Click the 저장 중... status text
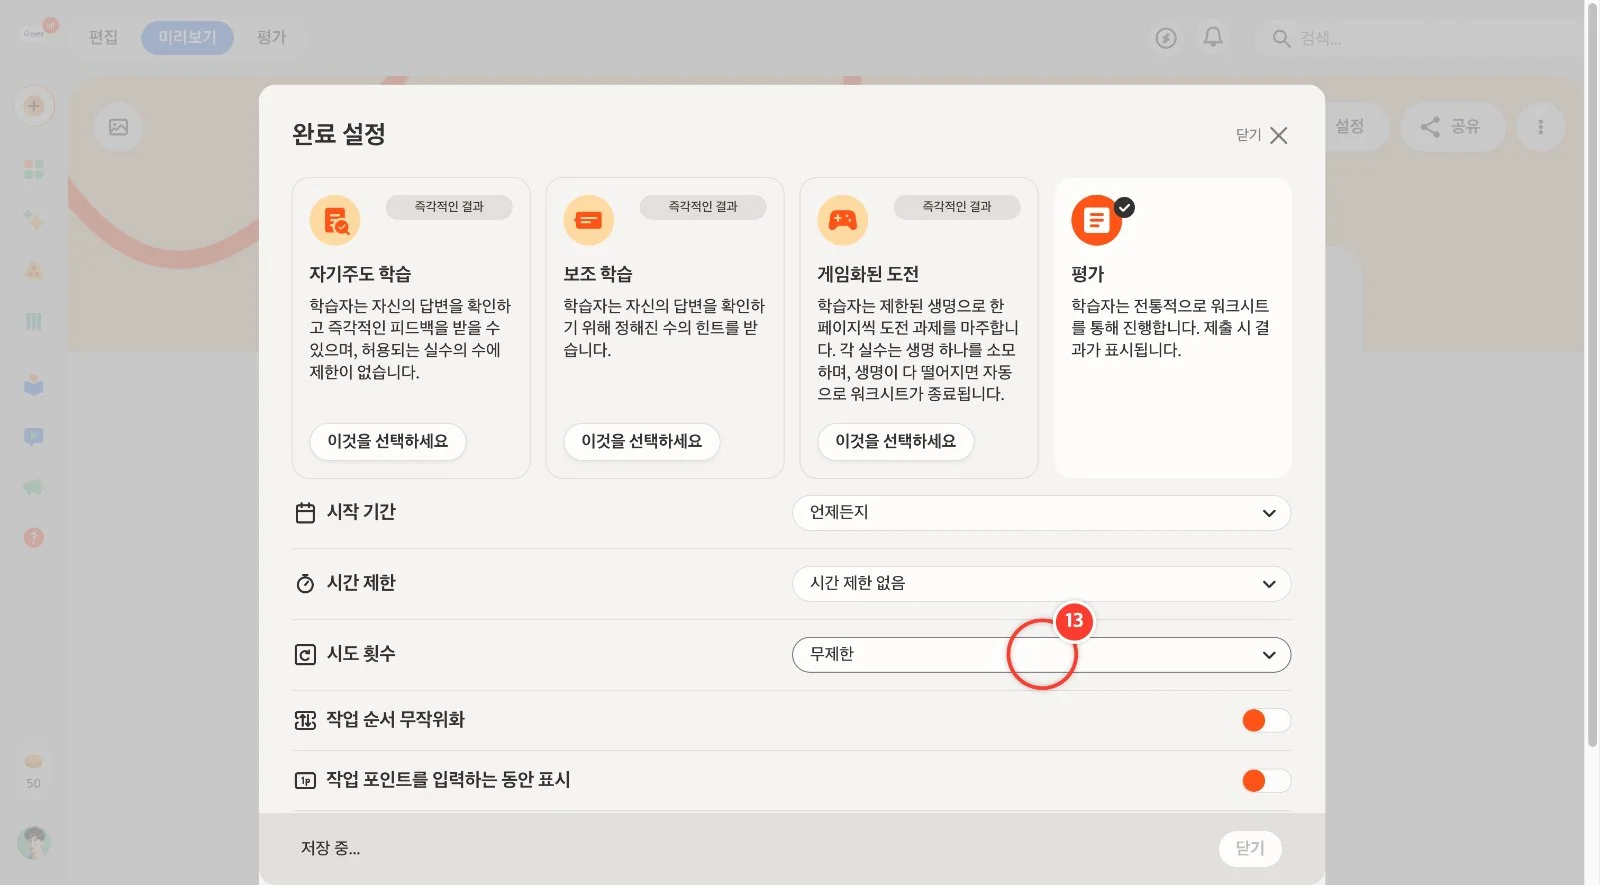 click(331, 849)
